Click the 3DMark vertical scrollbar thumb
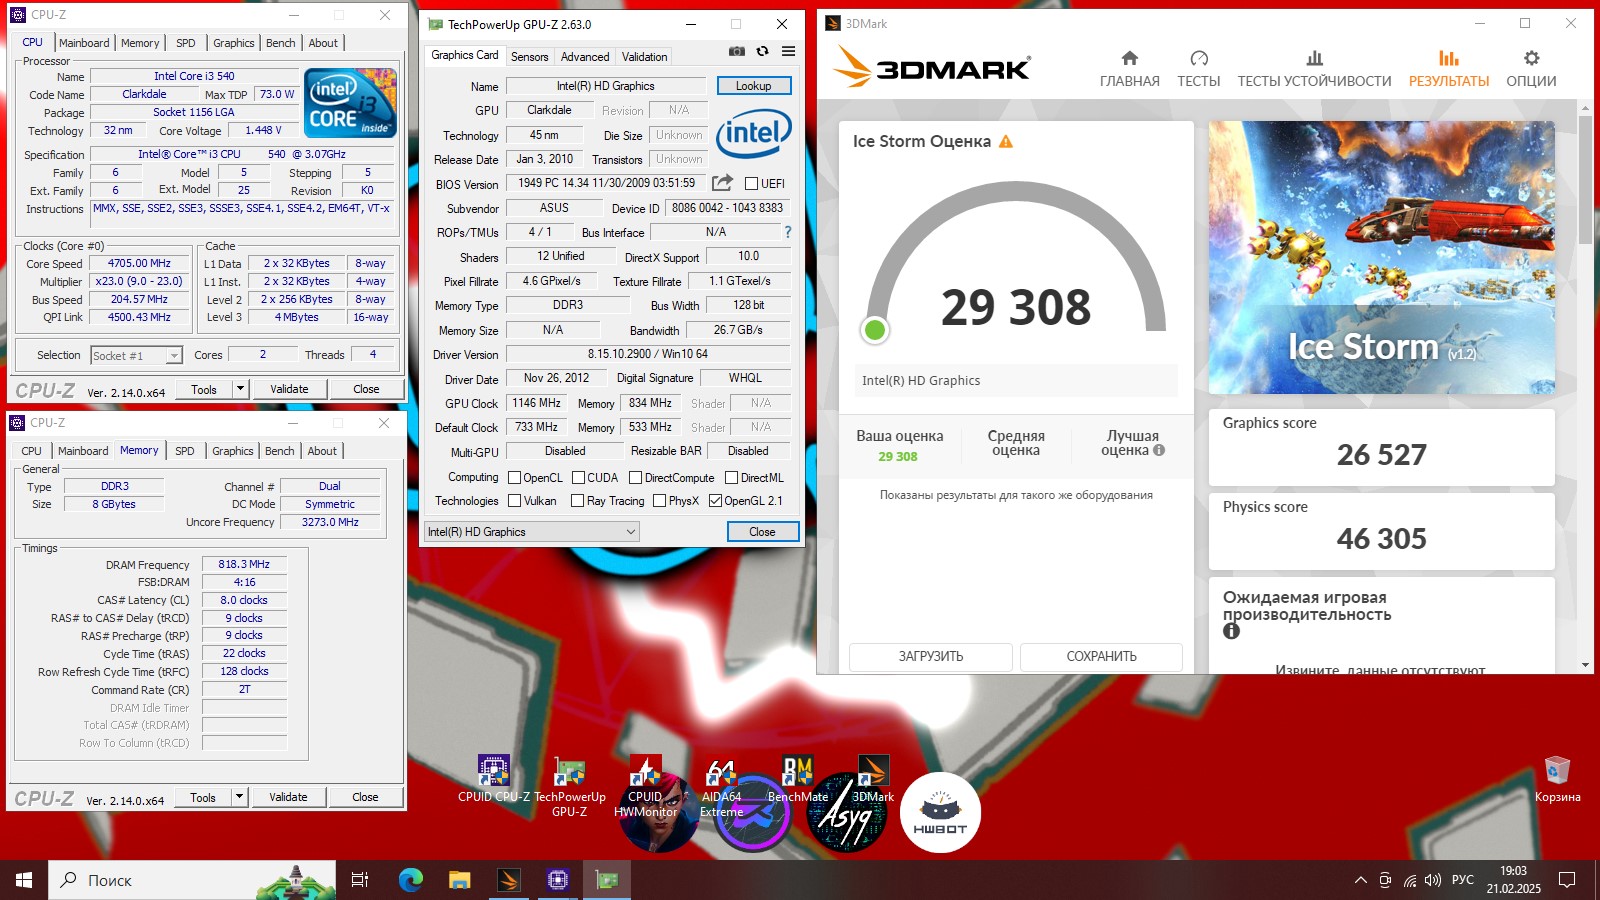The height and width of the screenshot is (900, 1600). pos(1585,180)
